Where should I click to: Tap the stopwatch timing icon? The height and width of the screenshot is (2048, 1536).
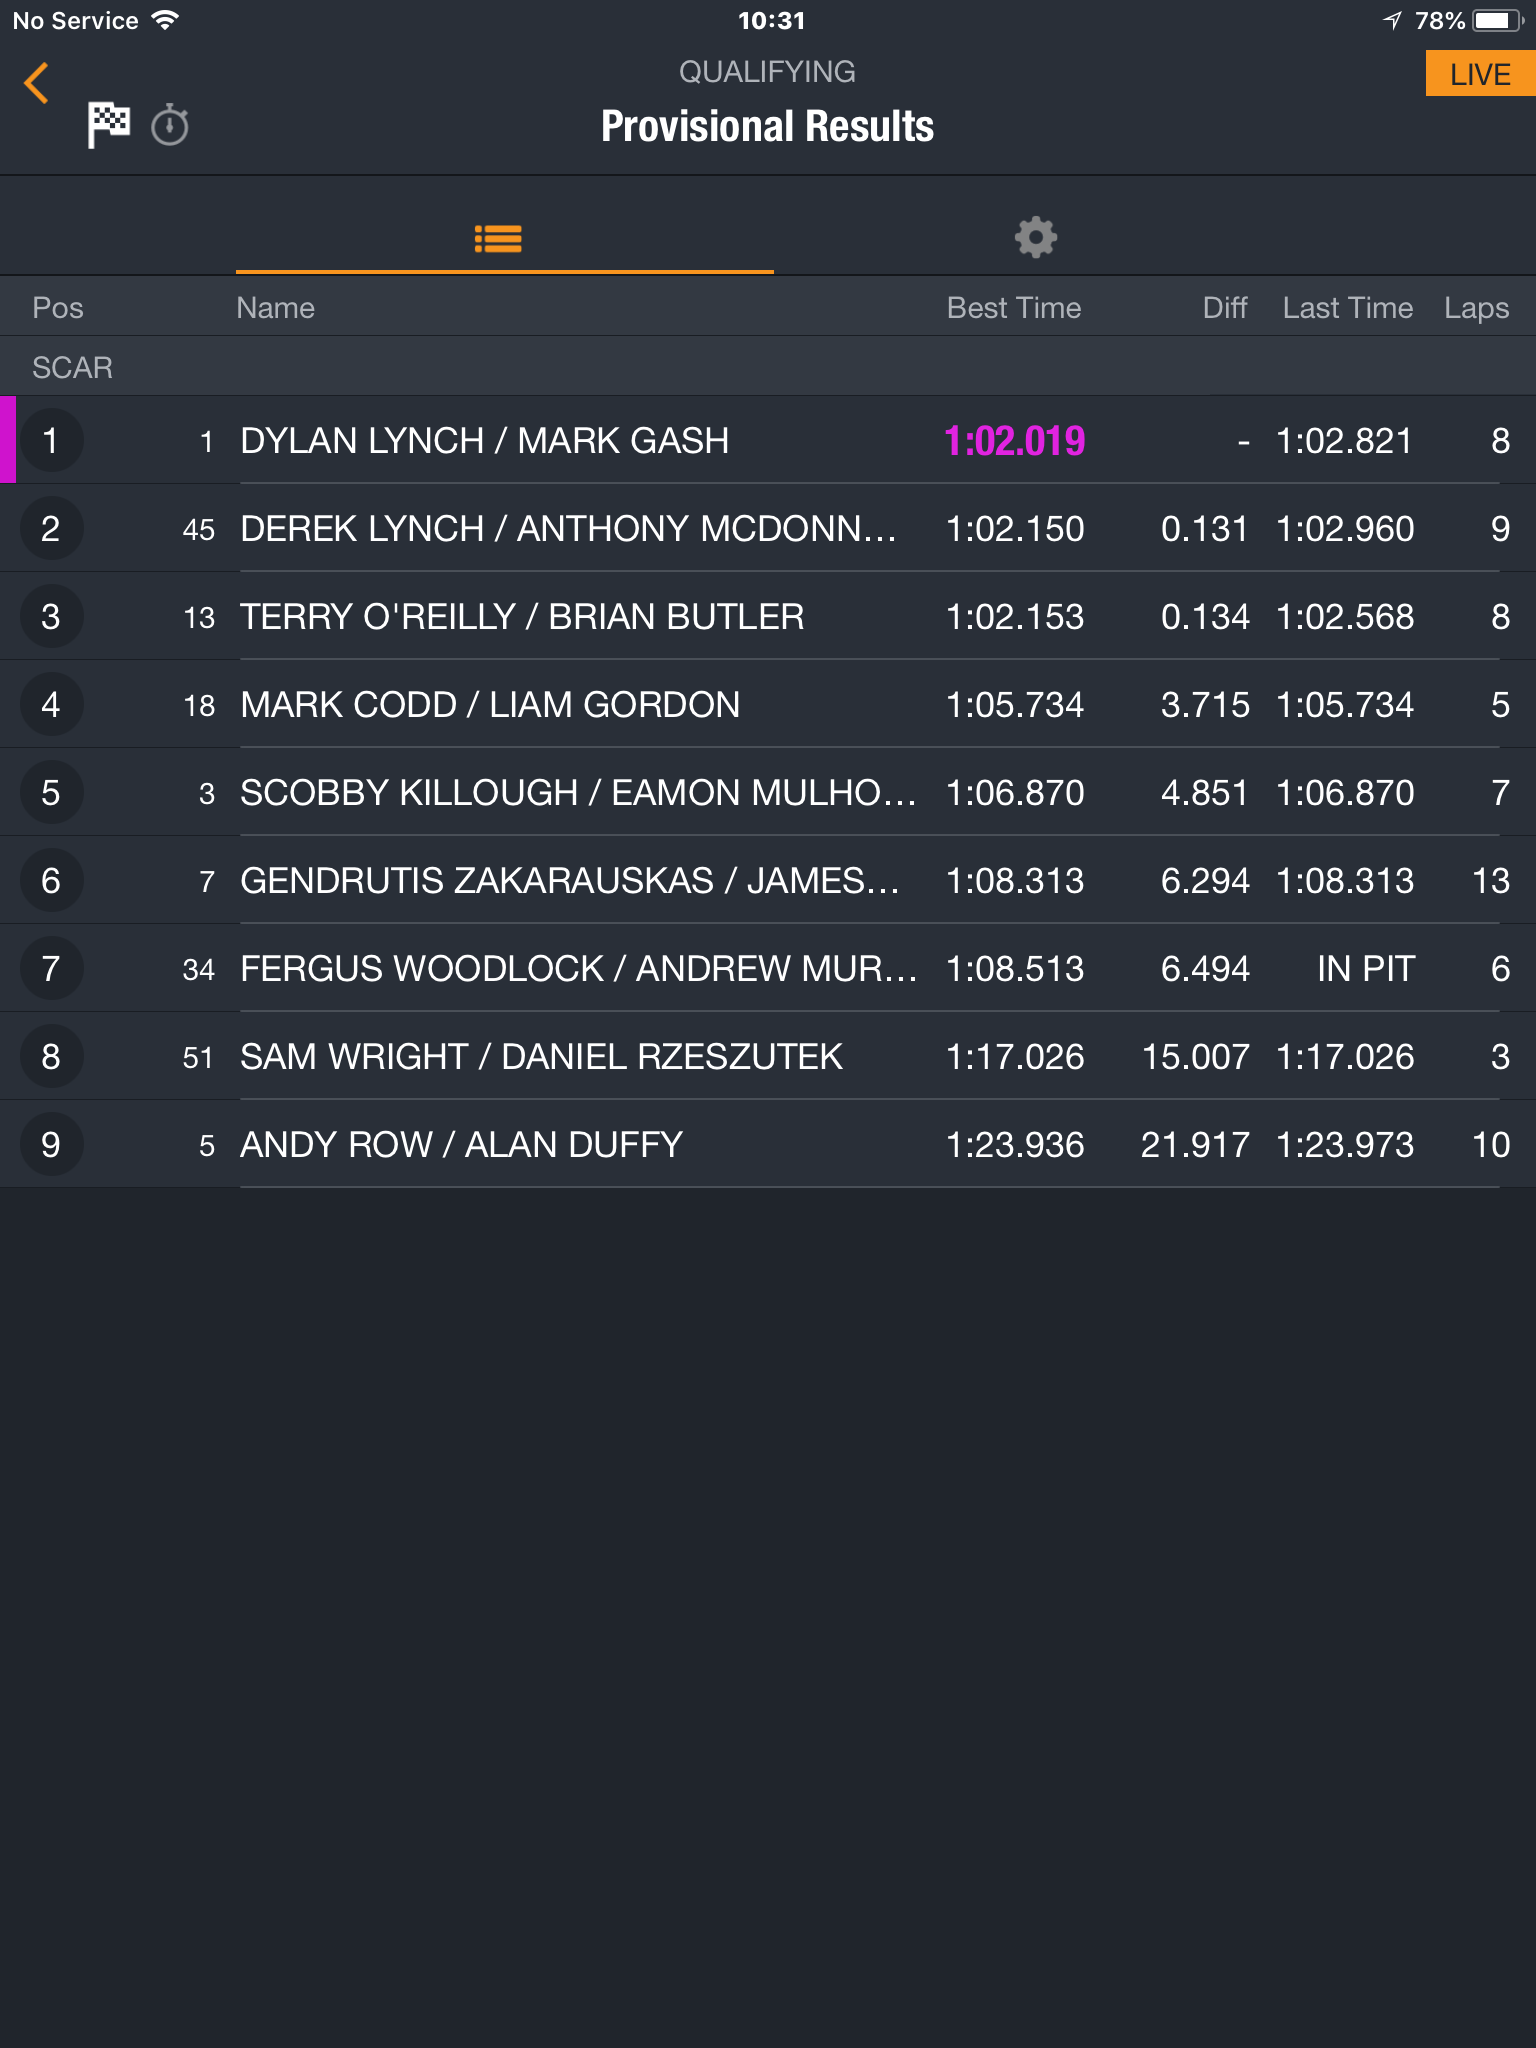click(x=170, y=125)
